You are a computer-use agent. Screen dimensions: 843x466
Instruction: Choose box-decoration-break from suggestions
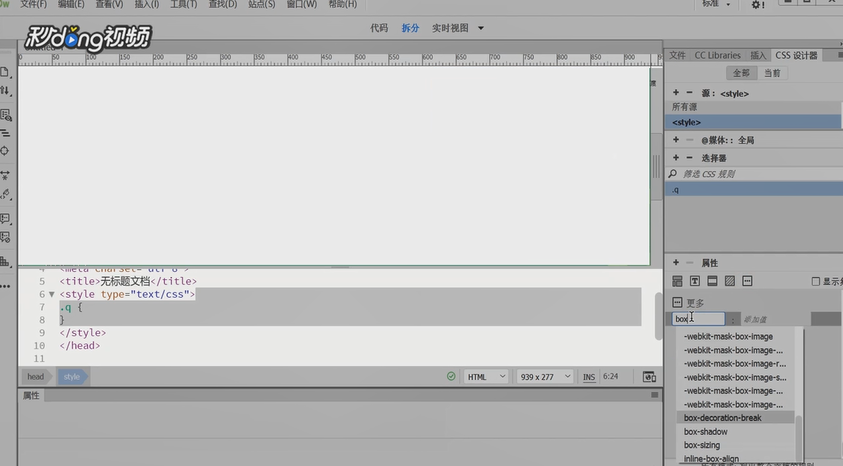(x=723, y=418)
